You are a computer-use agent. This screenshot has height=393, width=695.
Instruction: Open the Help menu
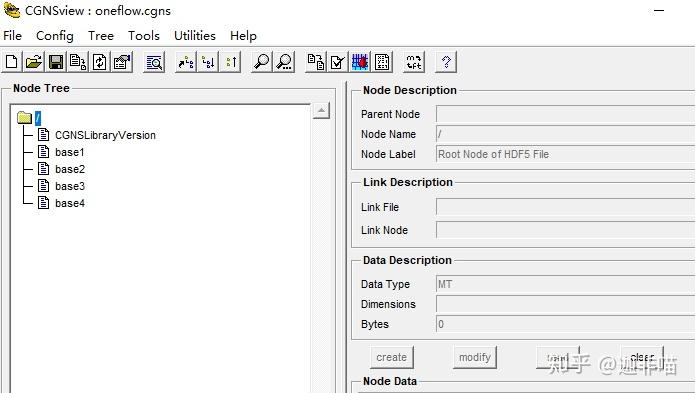tap(243, 35)
